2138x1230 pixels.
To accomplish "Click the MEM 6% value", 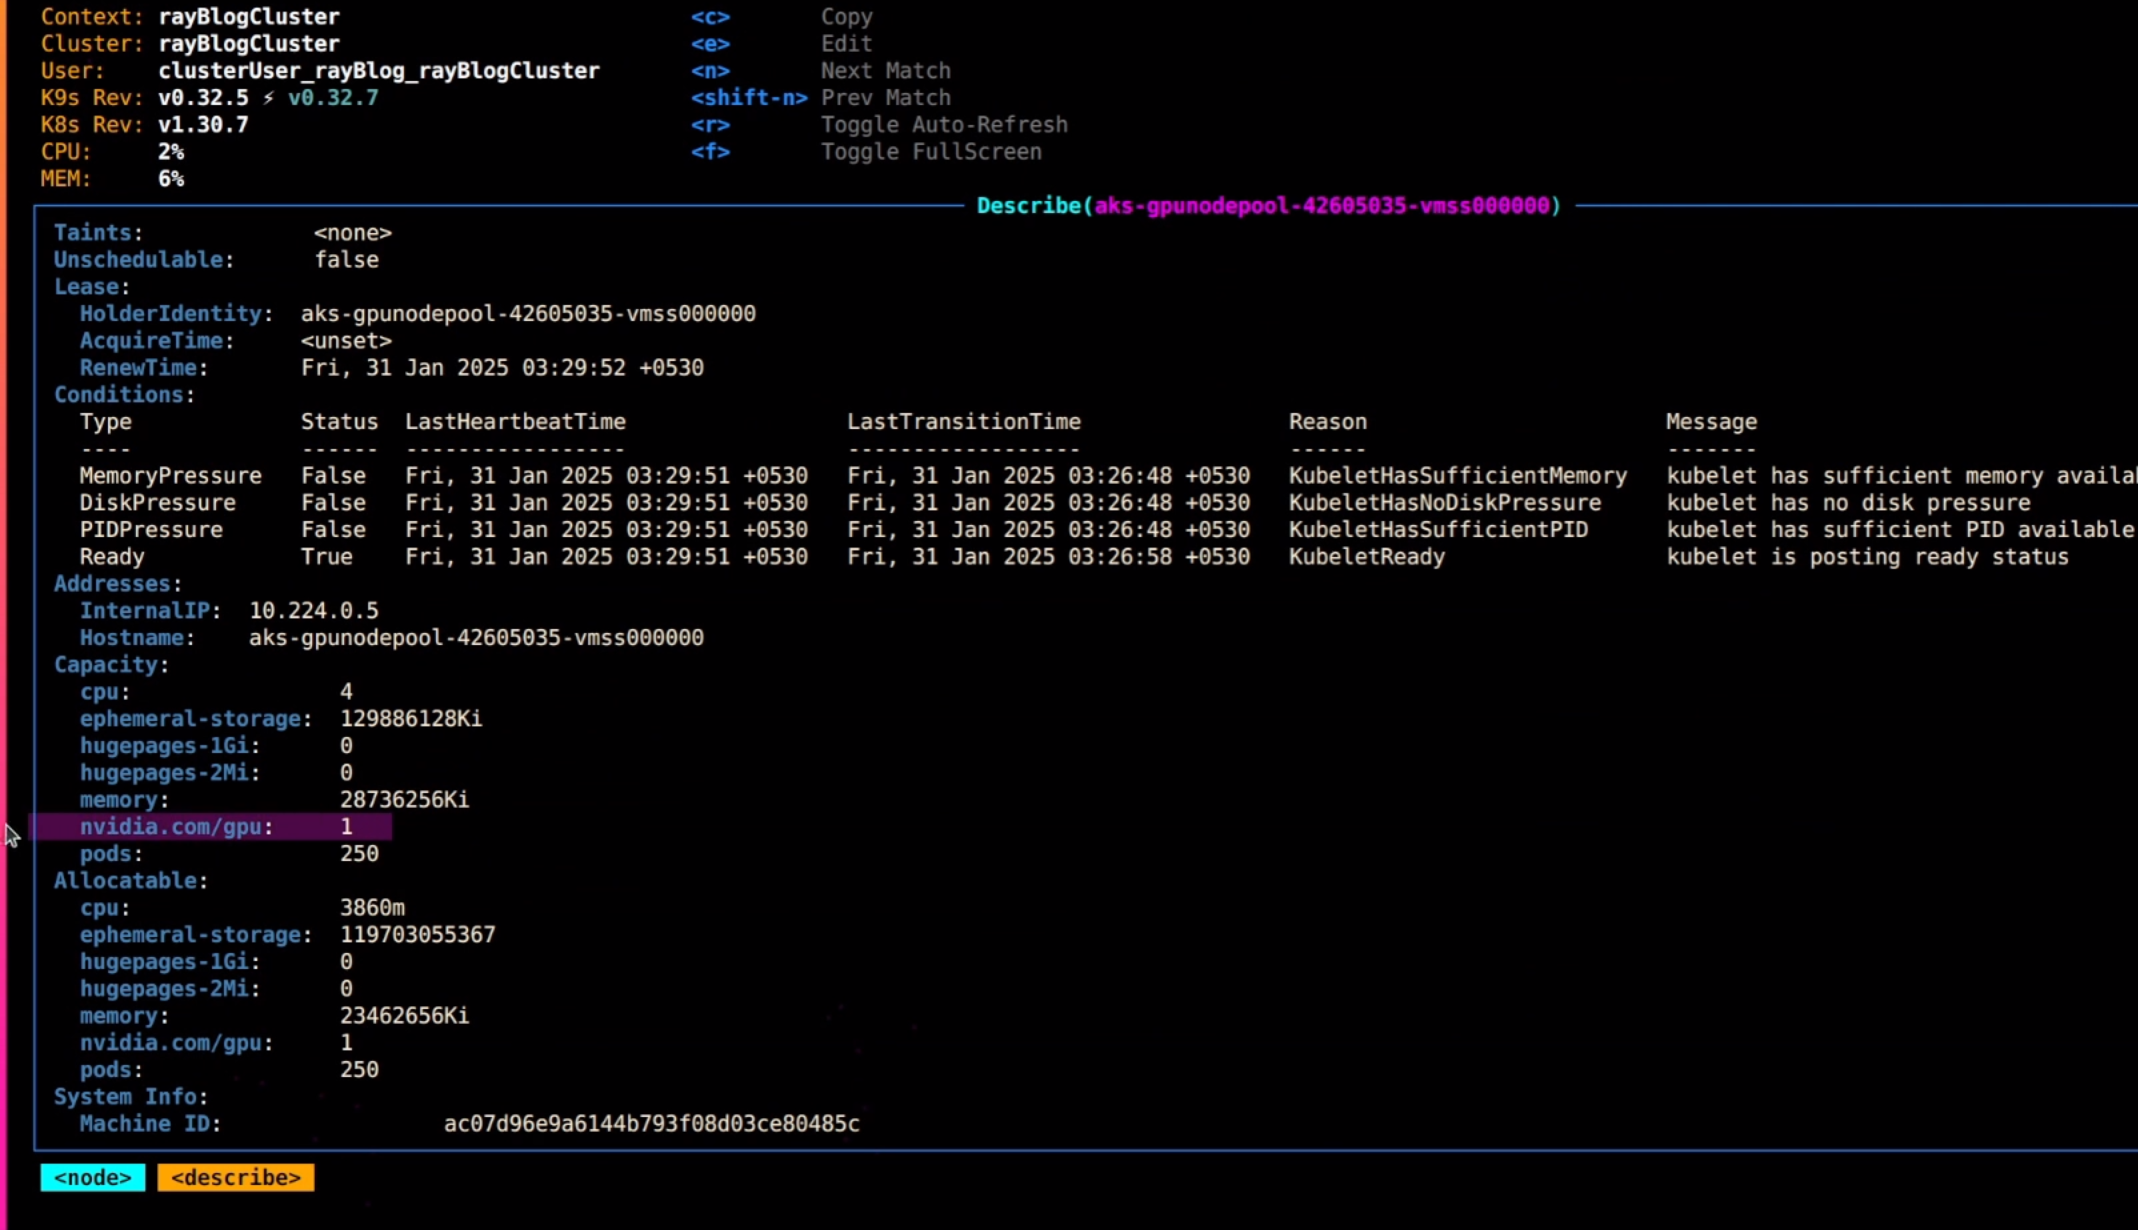I will coord(171,179).
